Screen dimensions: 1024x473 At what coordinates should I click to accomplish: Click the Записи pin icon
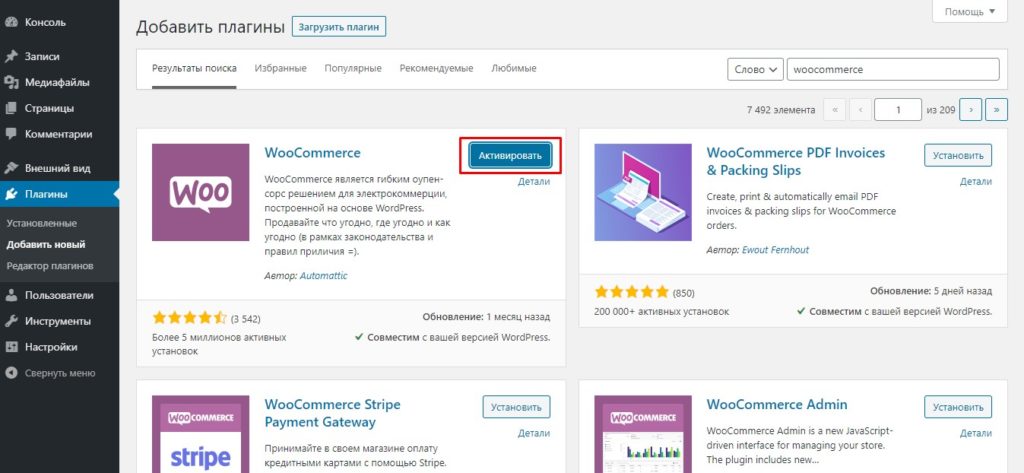pos(11,56)
